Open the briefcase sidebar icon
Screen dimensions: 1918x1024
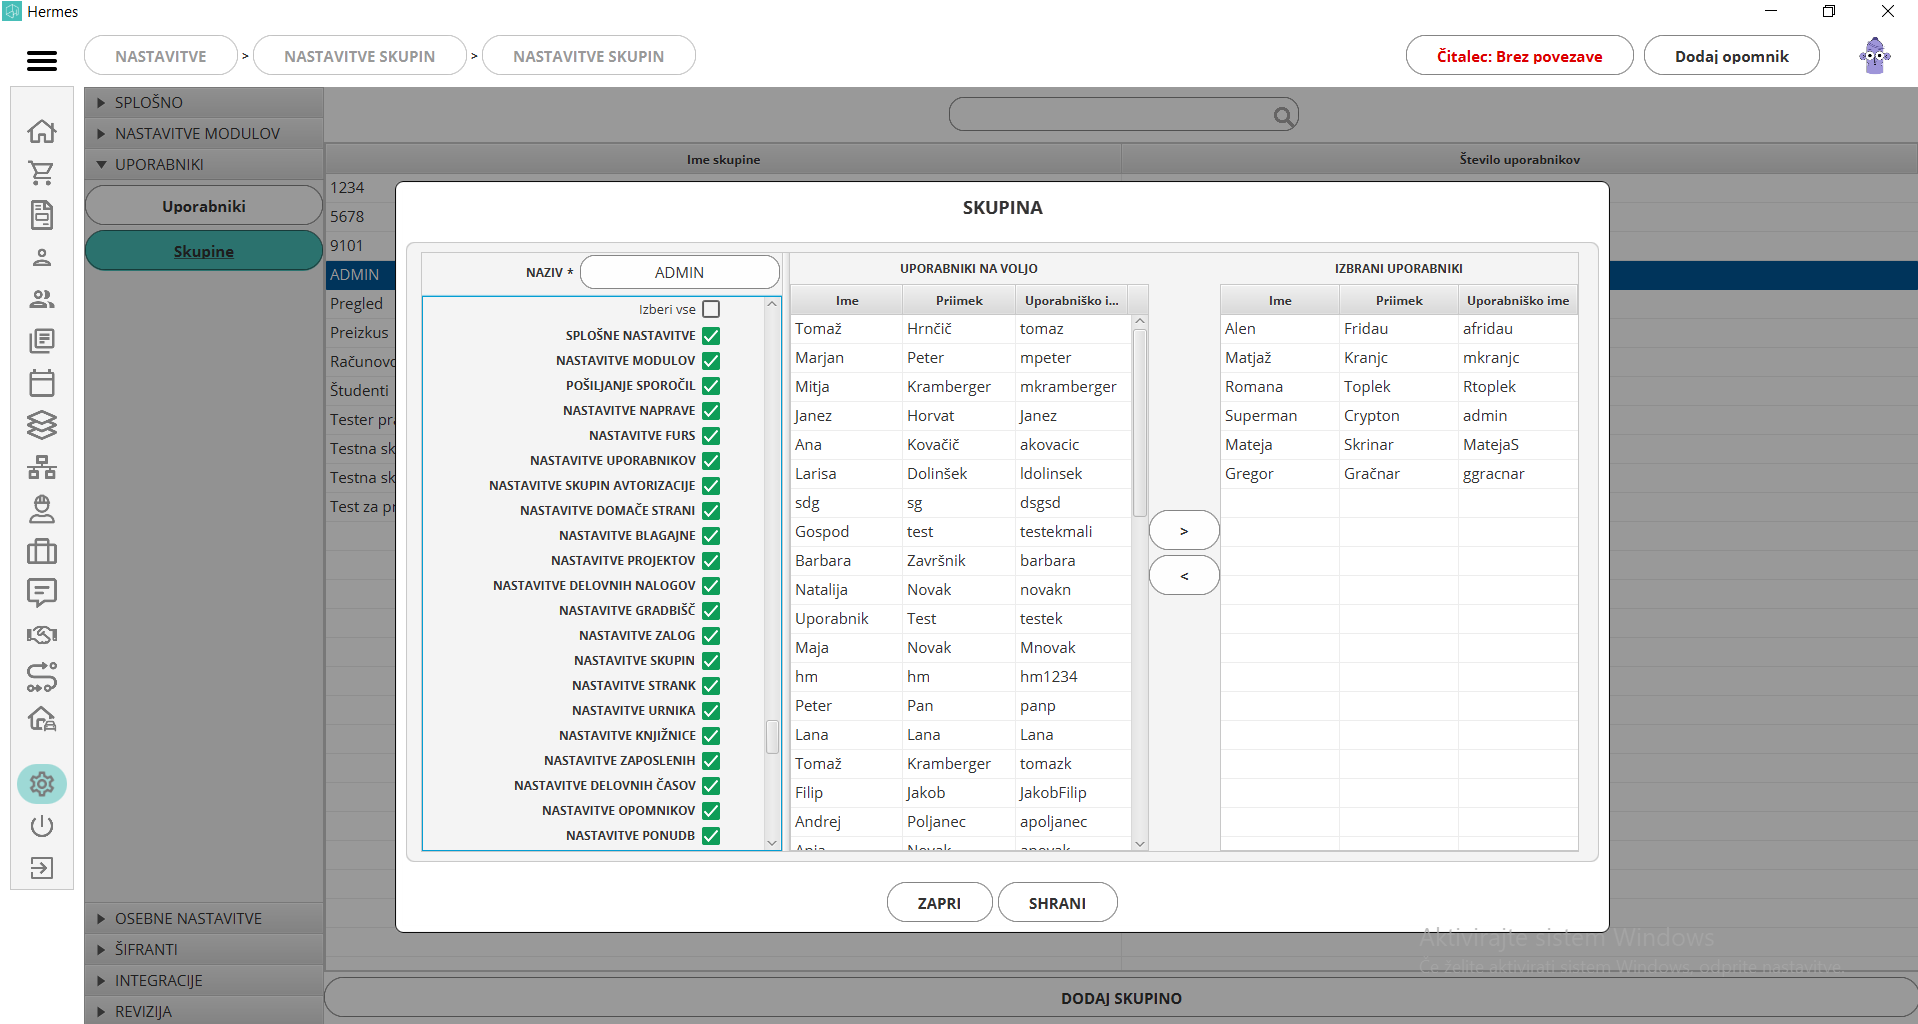(x=42, y=551)
